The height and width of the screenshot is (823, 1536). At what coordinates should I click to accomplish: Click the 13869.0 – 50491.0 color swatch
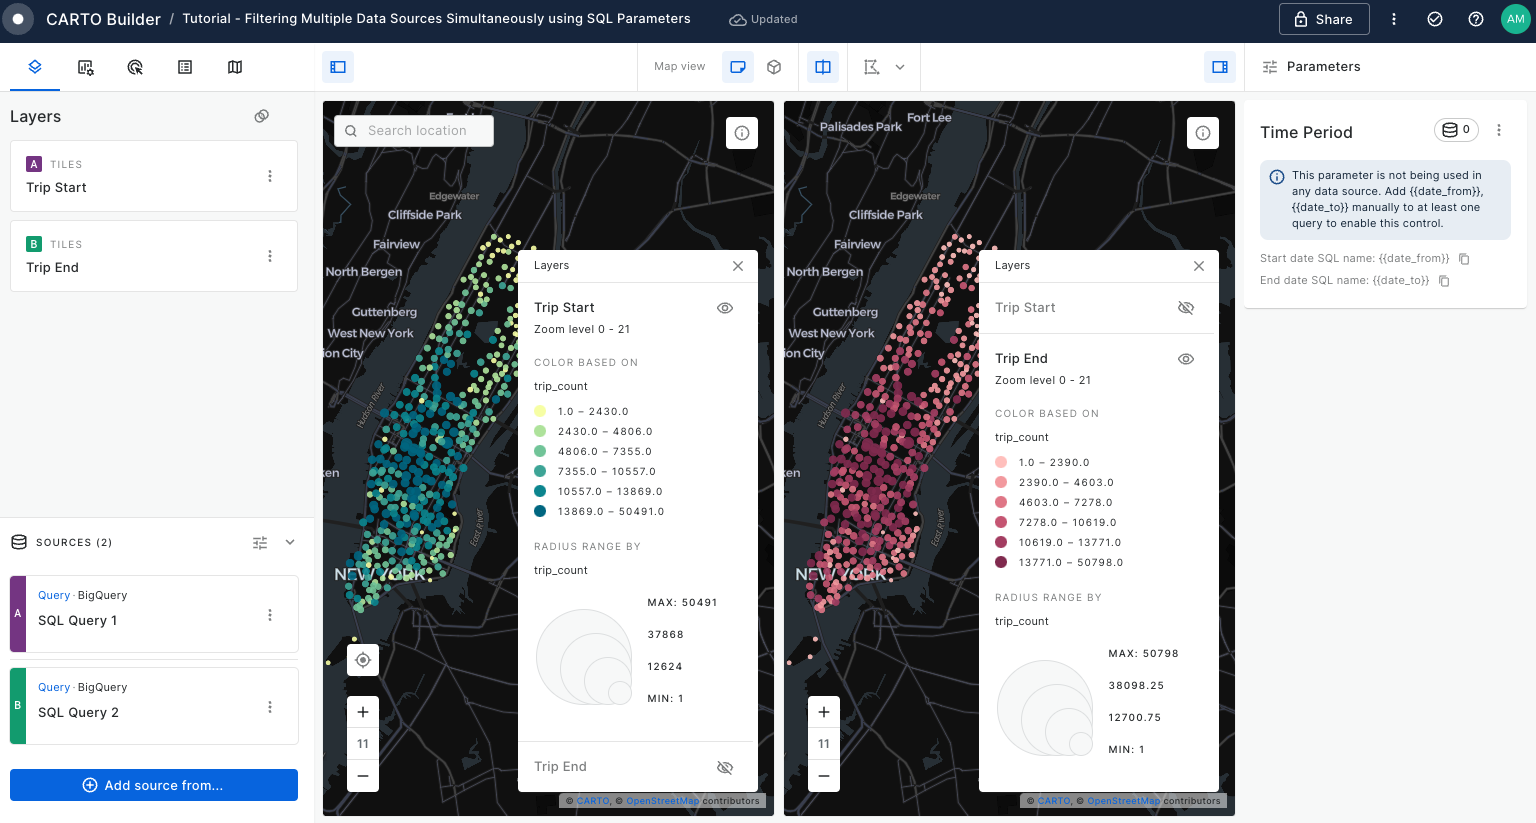click(x=540, y=511)
